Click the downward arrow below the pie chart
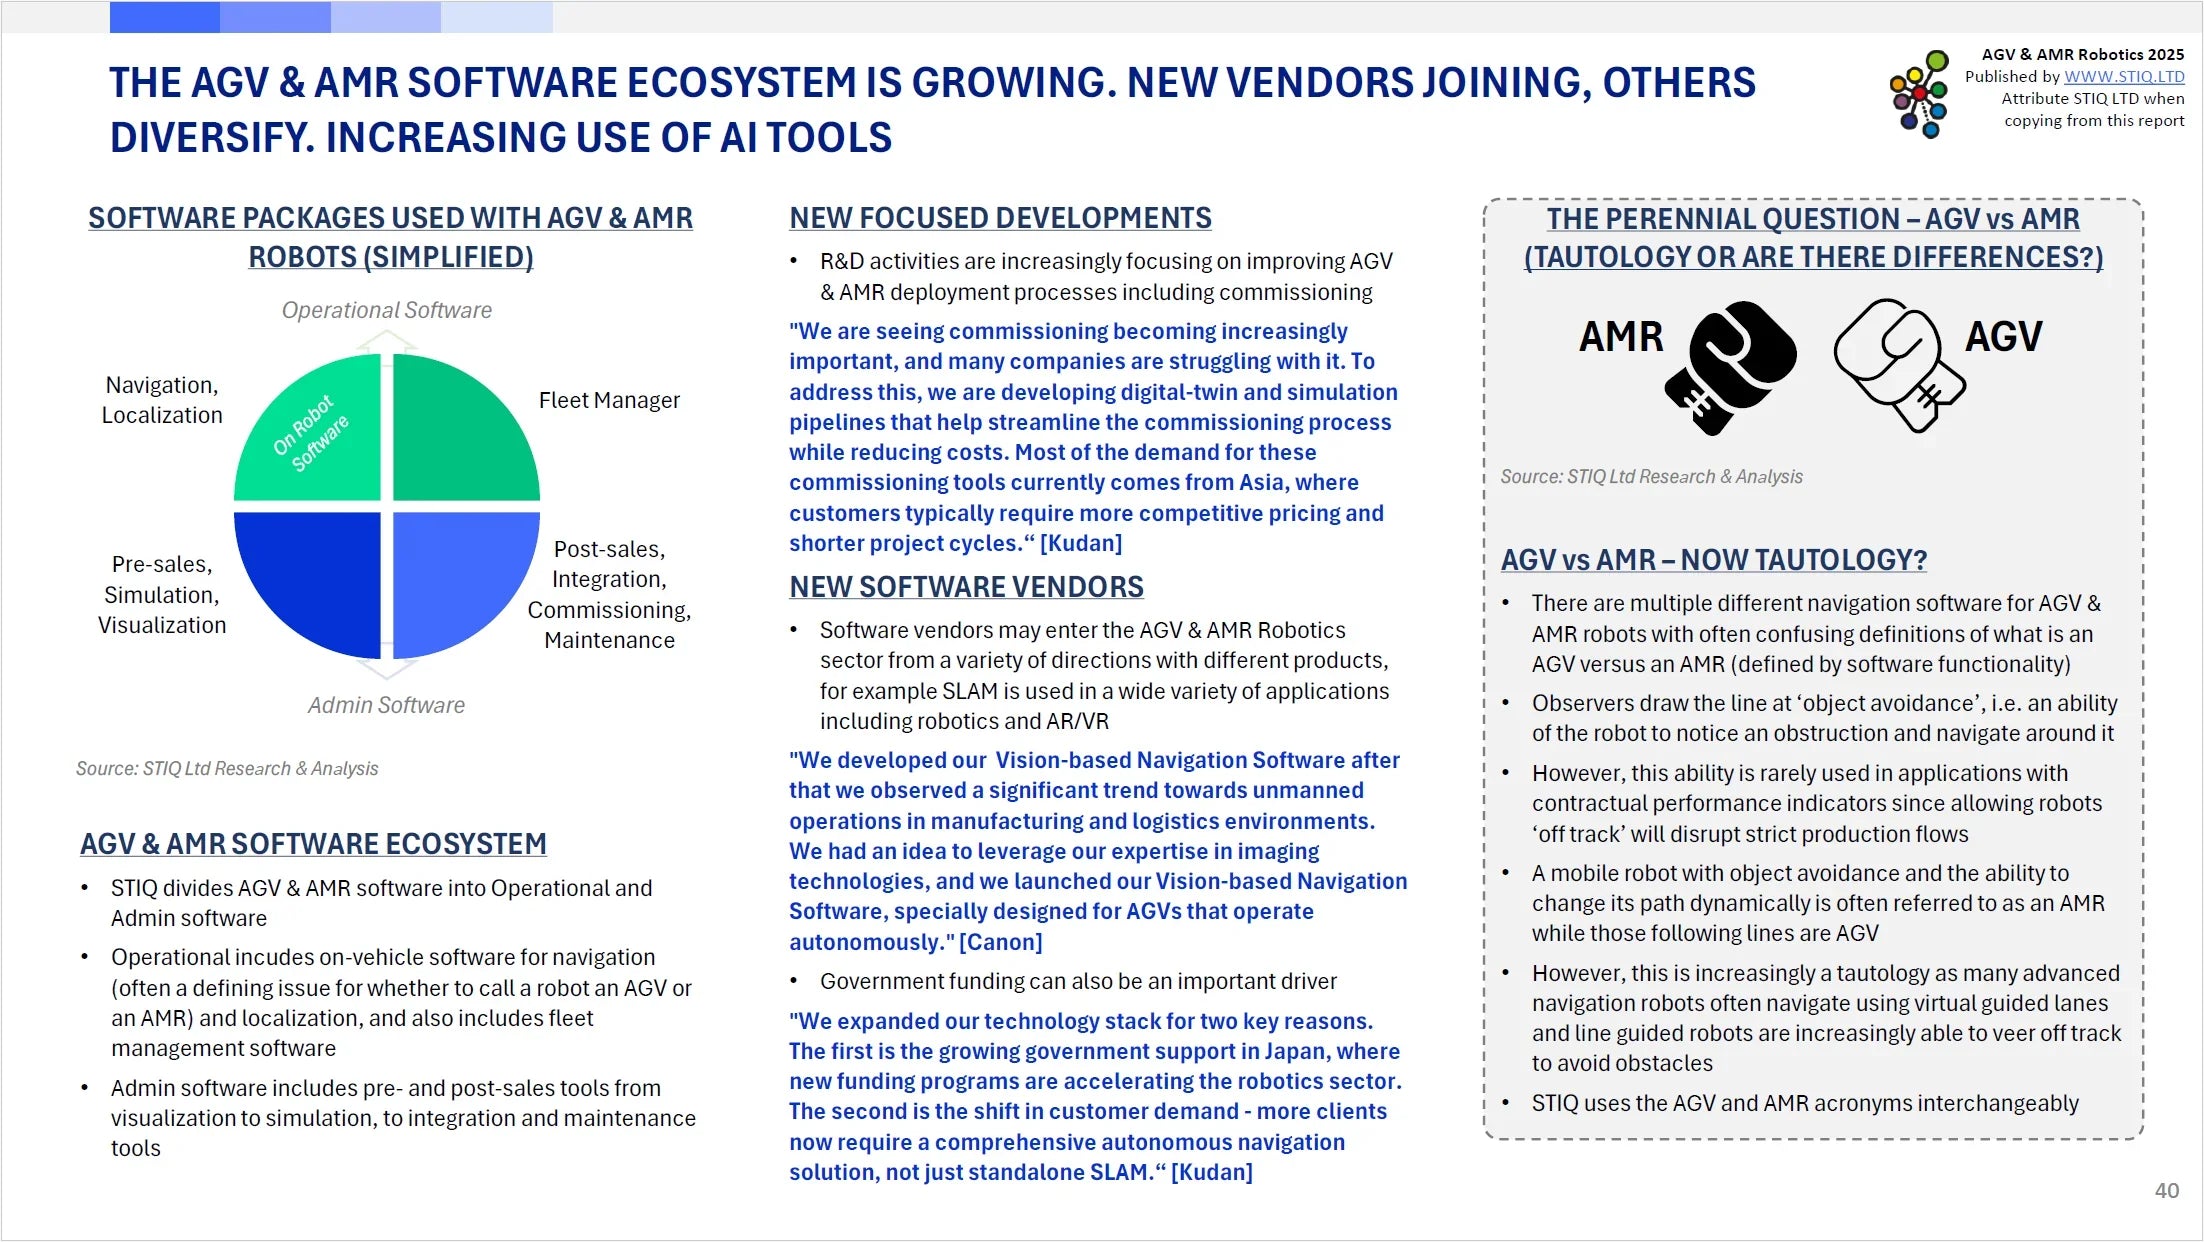 click(x=386, y=669)
